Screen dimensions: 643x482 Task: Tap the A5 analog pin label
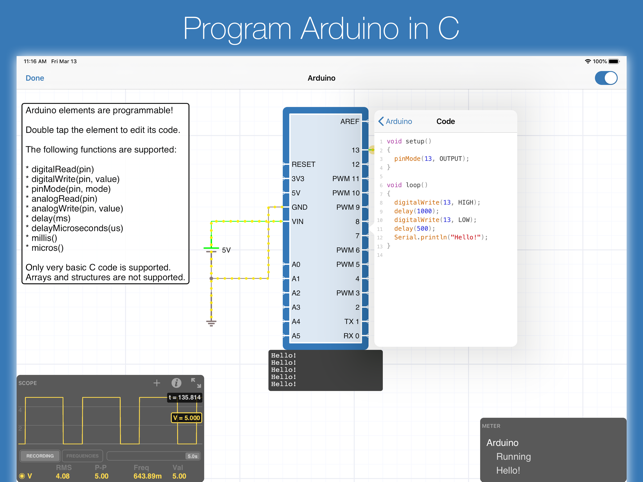point(296,336)
